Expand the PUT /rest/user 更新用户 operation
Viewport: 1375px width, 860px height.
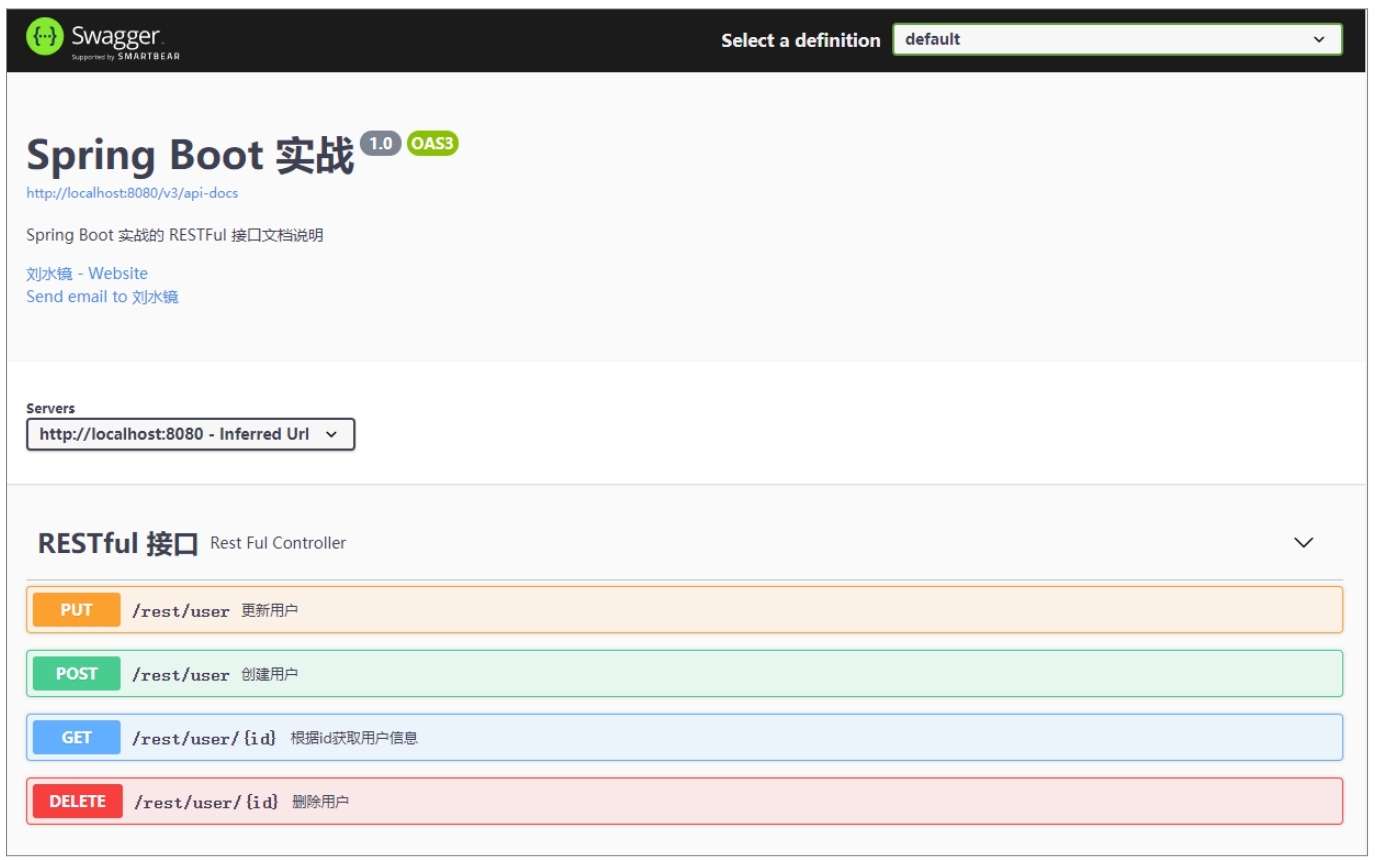[684, 610]
